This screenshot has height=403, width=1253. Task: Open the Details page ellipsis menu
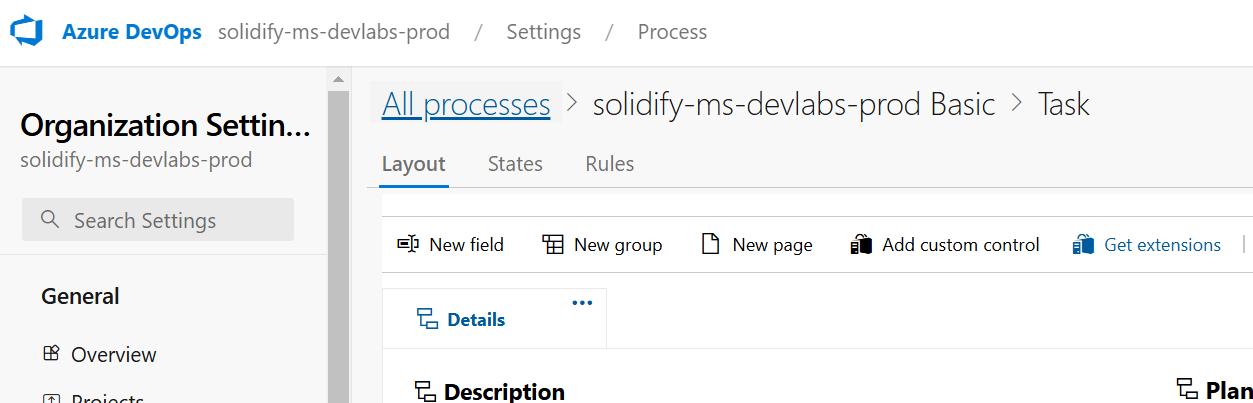582,303
